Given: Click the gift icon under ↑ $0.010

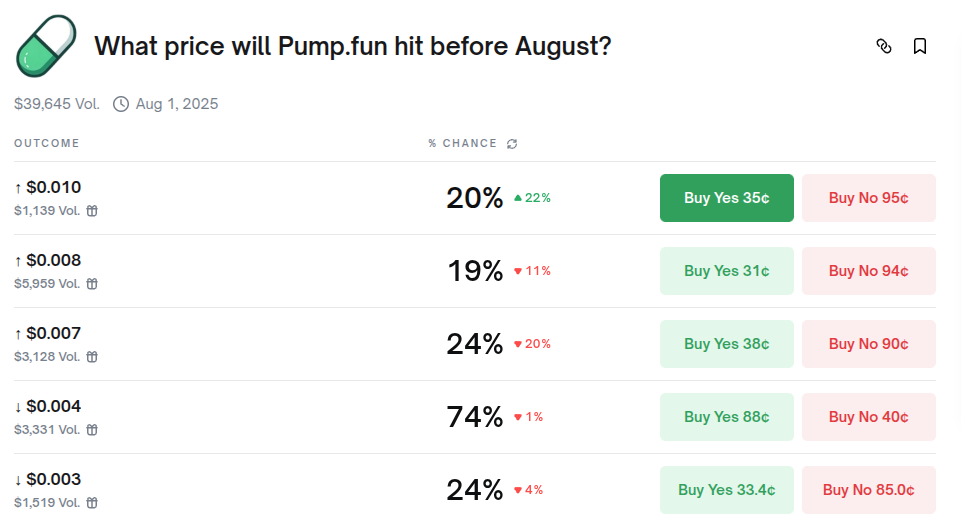Looking at the screenshot, I should coord(92,211).
